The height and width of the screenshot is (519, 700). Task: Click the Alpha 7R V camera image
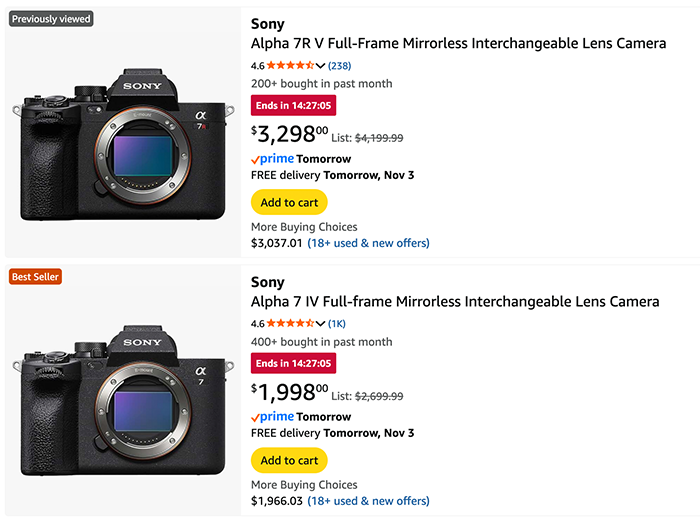click(125, 145)
